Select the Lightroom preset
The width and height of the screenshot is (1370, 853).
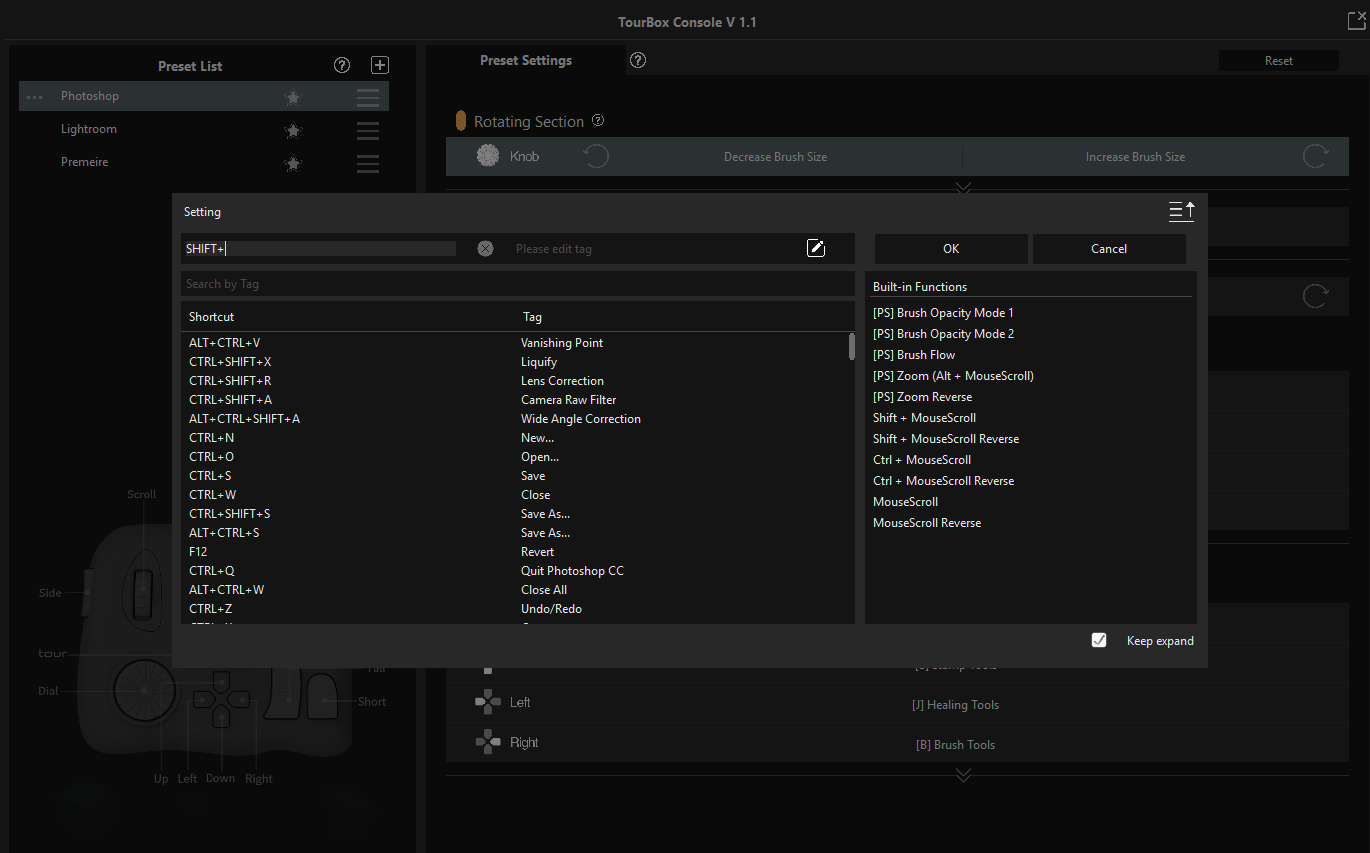(89, 129)
